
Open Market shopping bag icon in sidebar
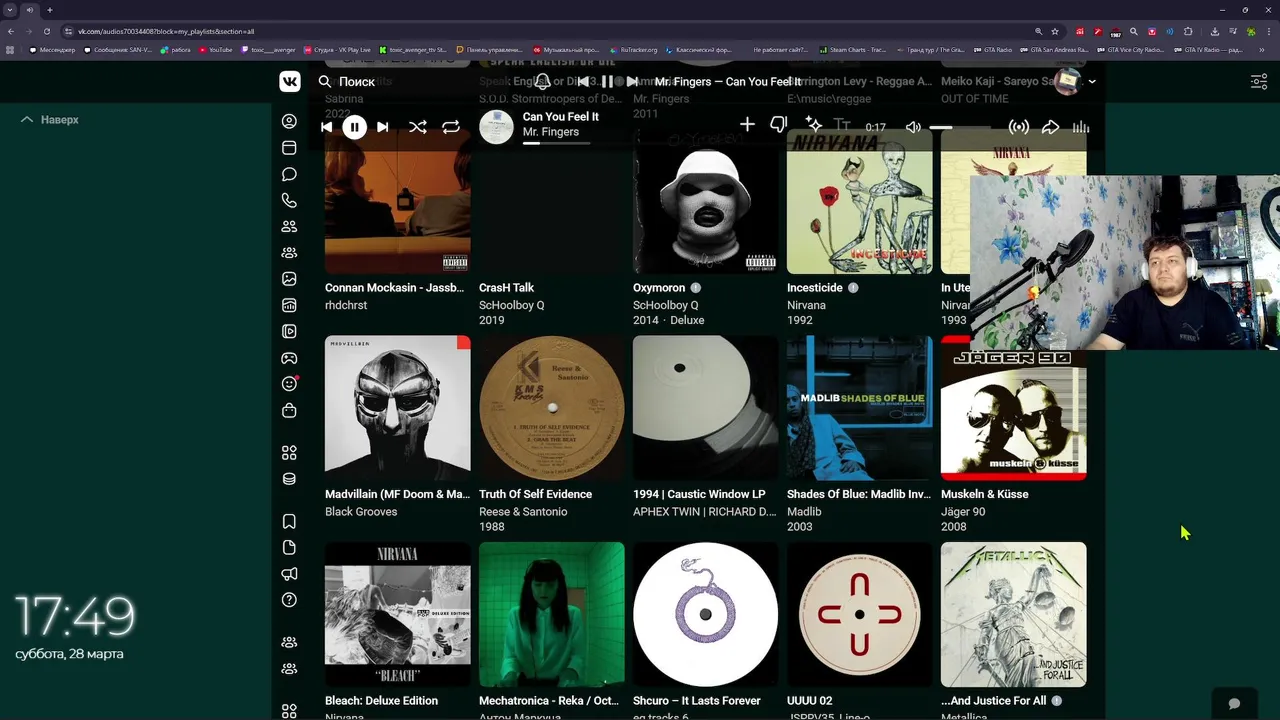289,410
